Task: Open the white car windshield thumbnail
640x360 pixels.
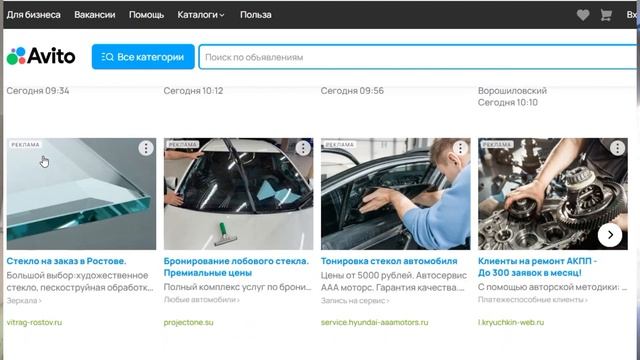Action: (x=238, y=194)
